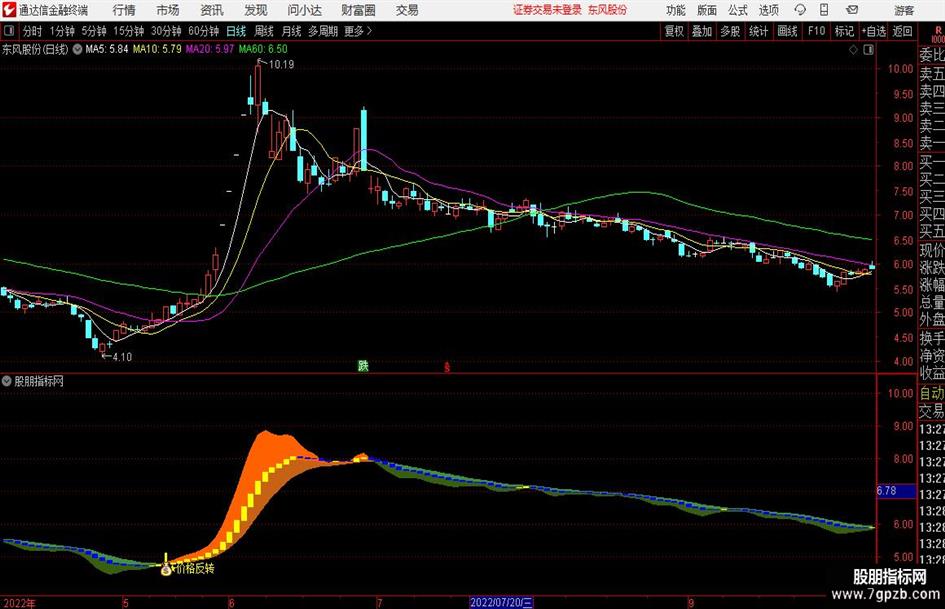Switch to 1分钟 period
Screen dimensions: 945x609
(61, 31)
